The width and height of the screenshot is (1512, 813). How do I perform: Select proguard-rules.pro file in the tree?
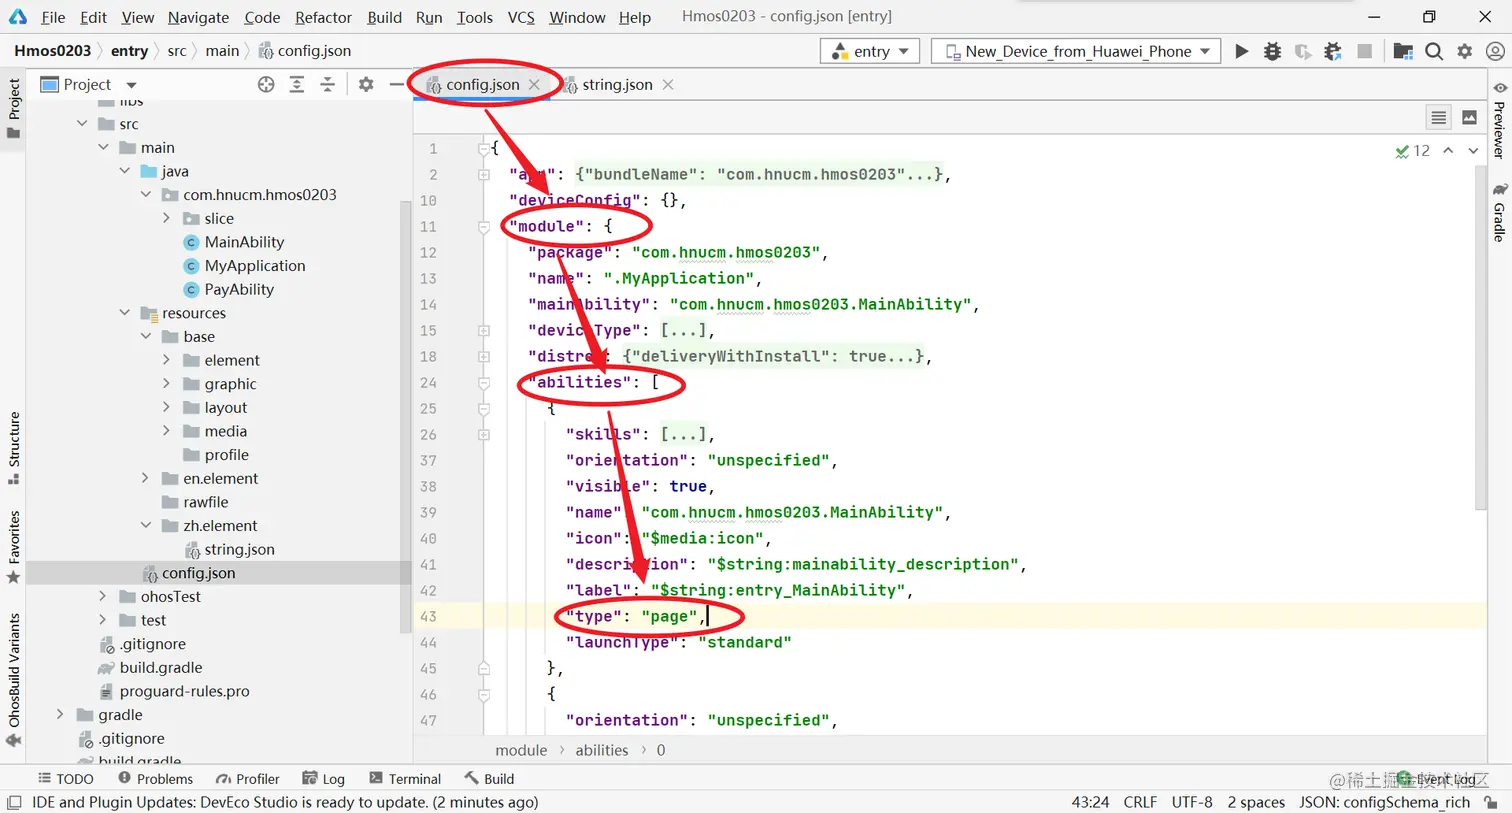(x=184, y=691)
